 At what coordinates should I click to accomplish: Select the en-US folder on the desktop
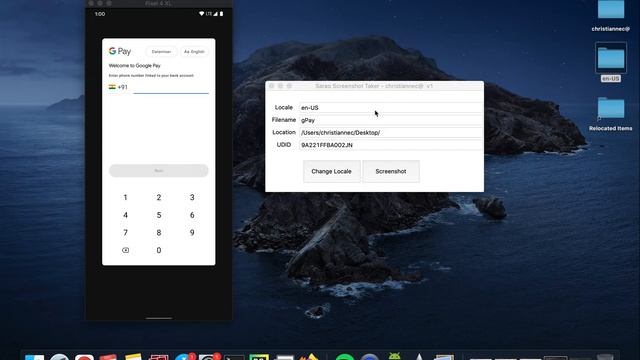(x=611, y=62)
